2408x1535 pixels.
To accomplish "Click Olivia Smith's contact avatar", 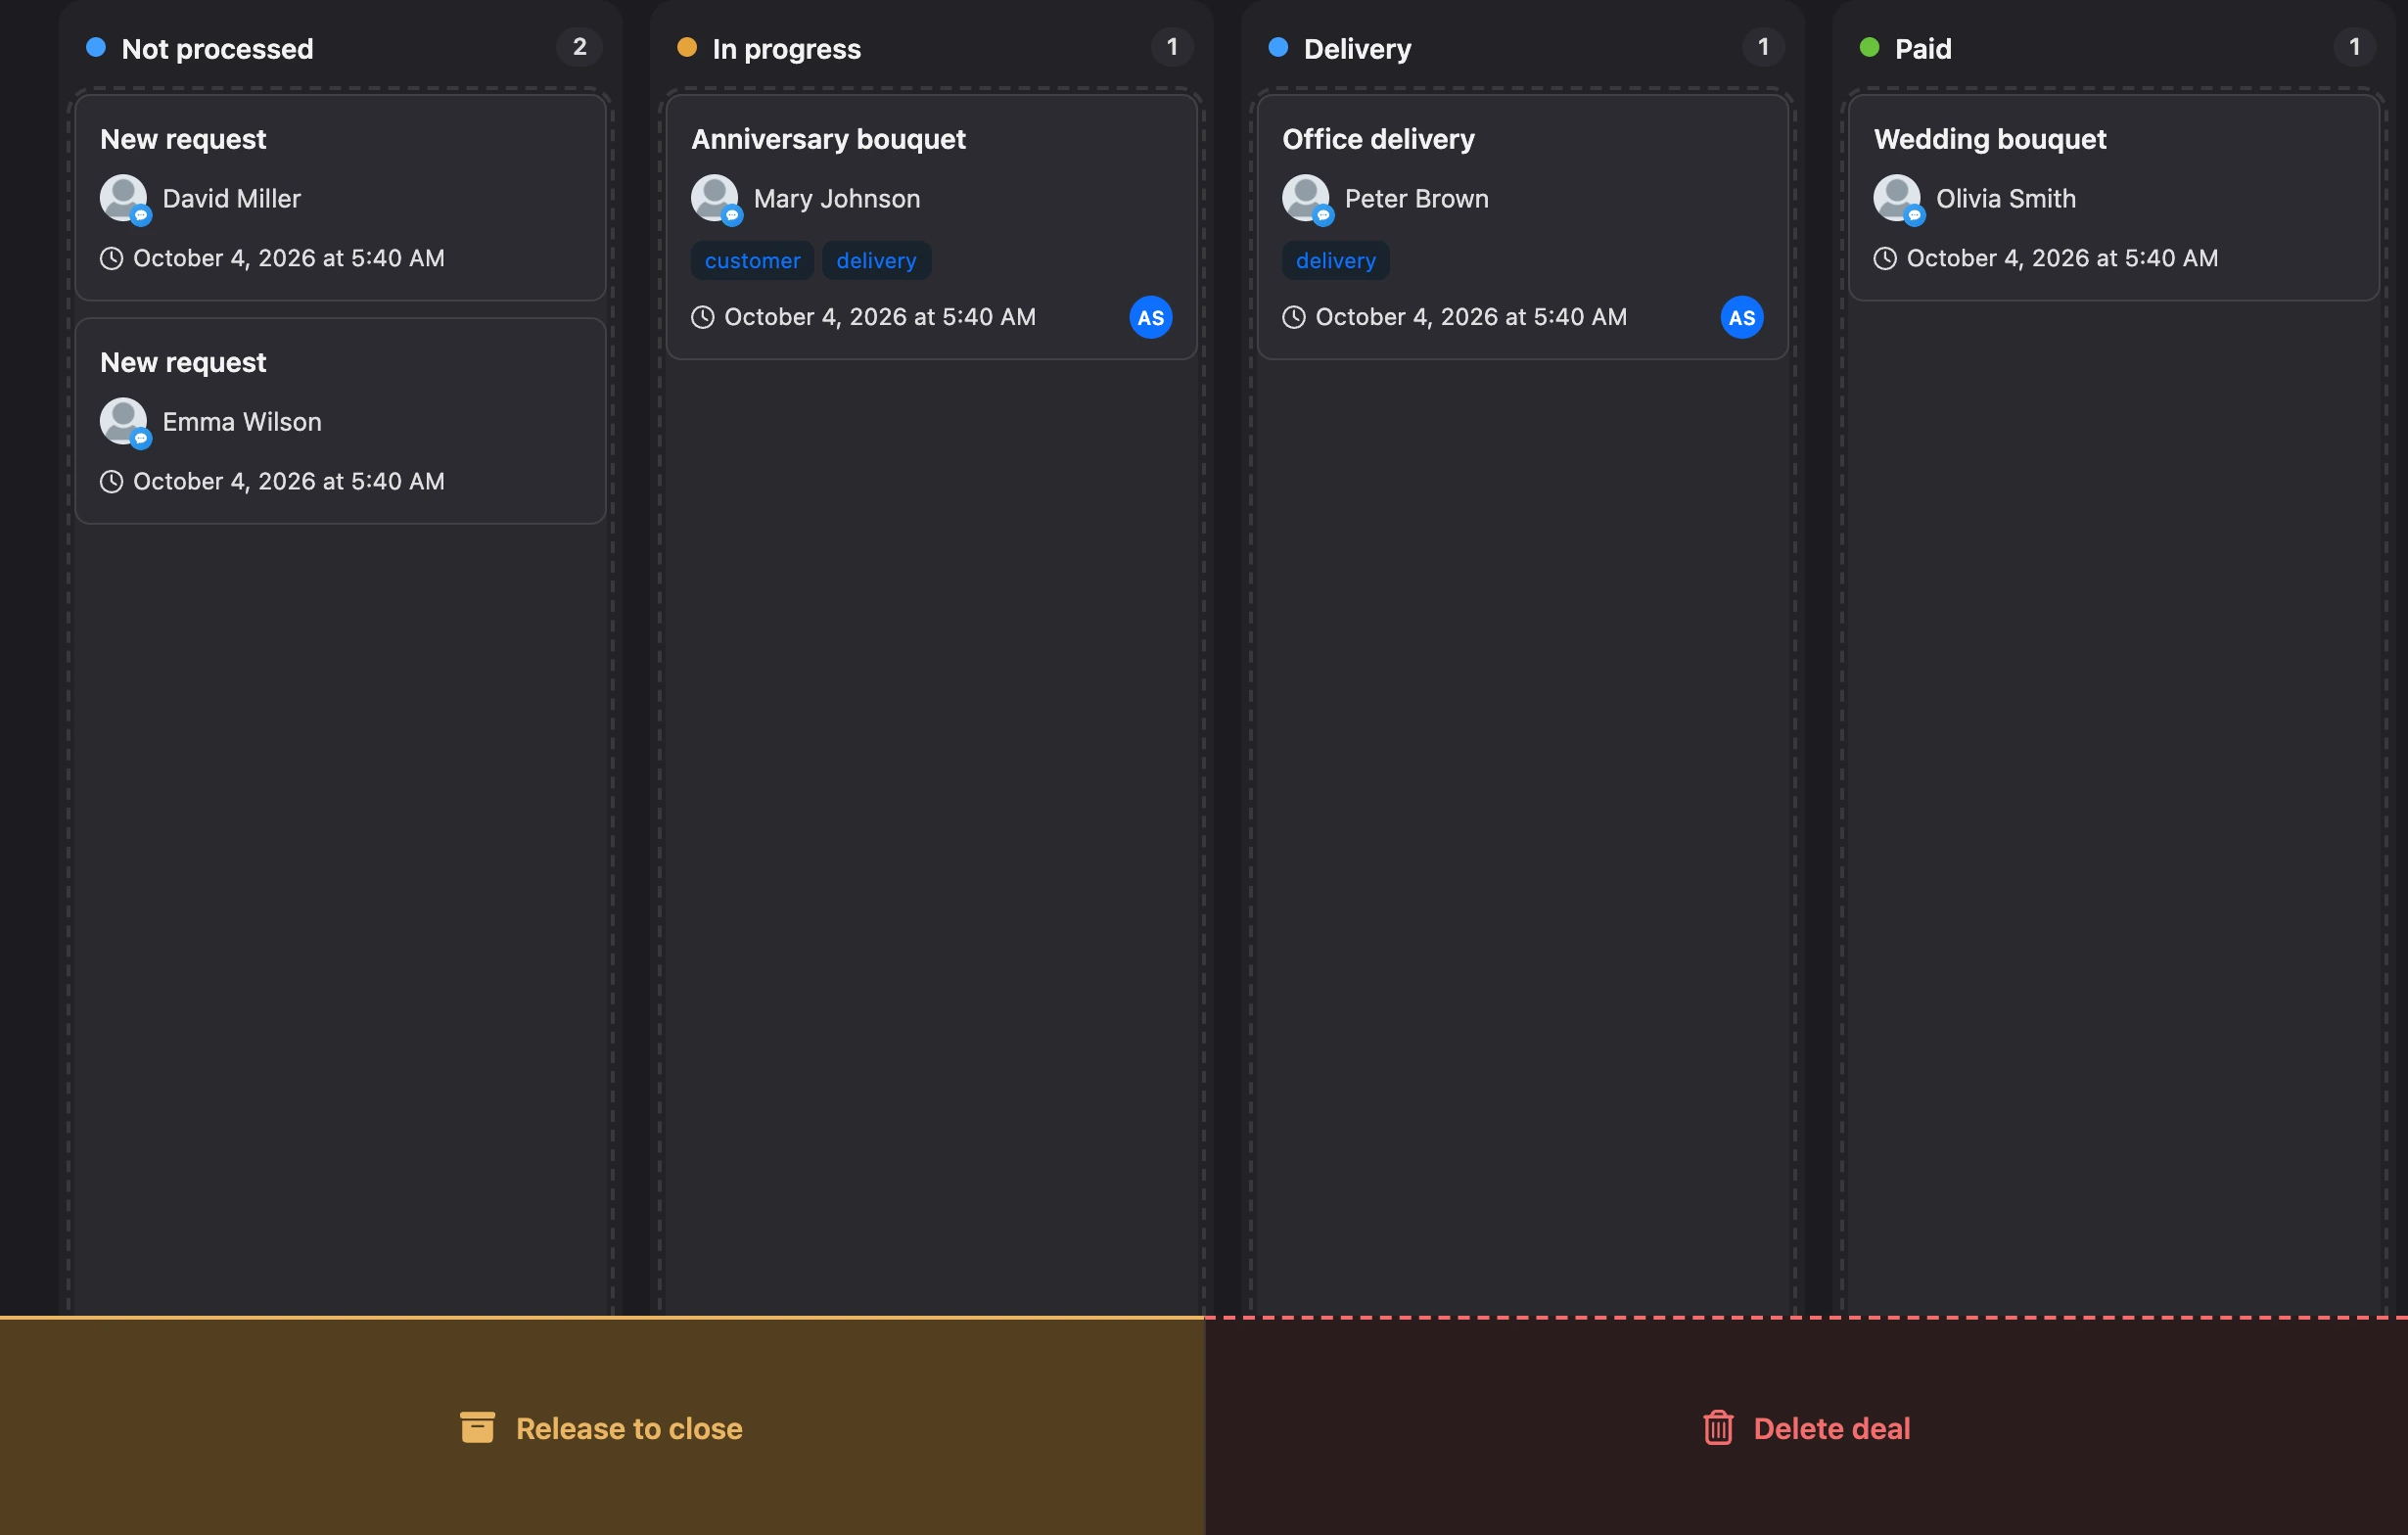I will tap(1897, 198).
